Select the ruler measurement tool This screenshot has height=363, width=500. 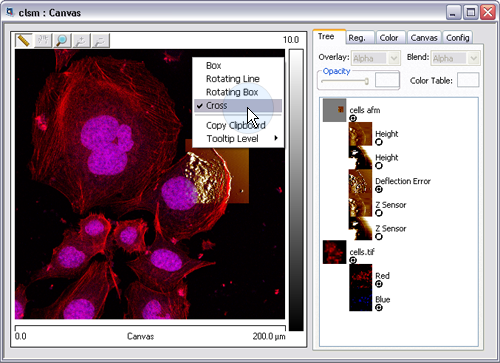pyautogui.click(x=24, y=41)
